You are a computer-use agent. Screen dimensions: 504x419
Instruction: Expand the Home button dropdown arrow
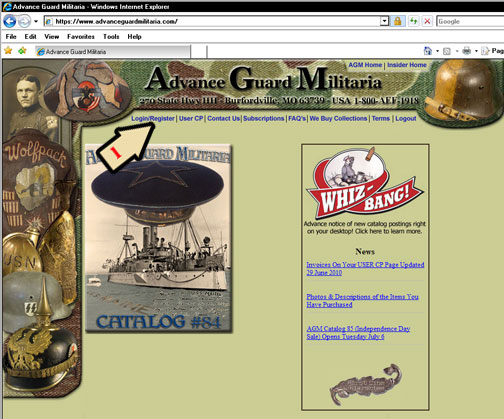[x=437, y=51]
